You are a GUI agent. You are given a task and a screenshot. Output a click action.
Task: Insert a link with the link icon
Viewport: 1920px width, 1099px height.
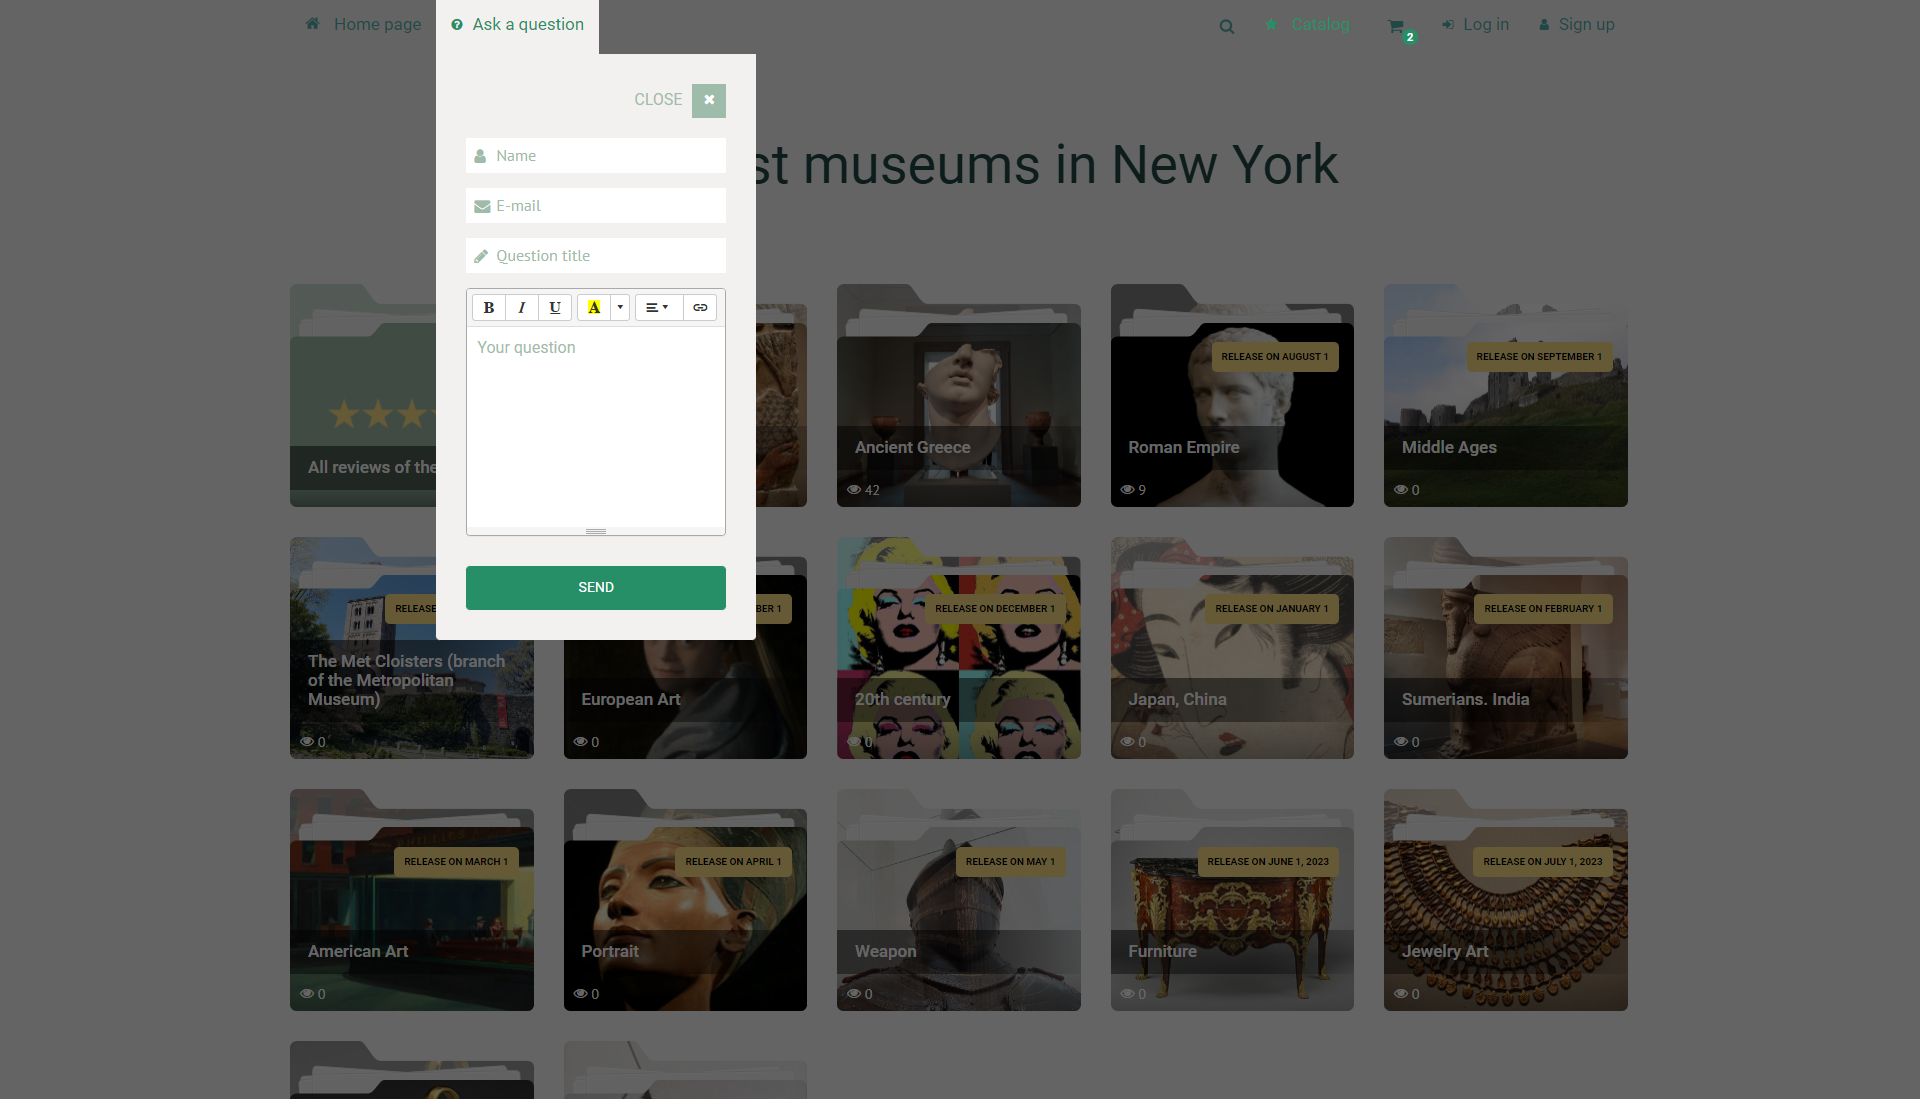point(700,308)
